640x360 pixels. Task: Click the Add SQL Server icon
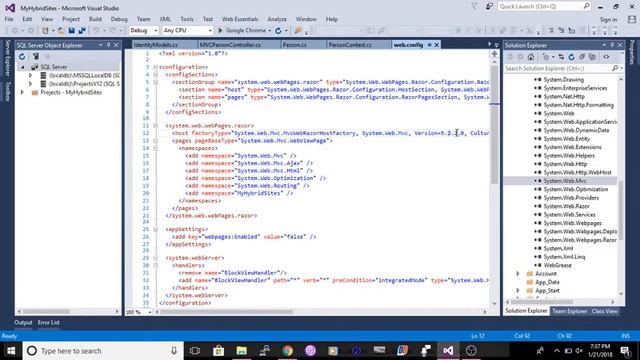coord(36,56)
